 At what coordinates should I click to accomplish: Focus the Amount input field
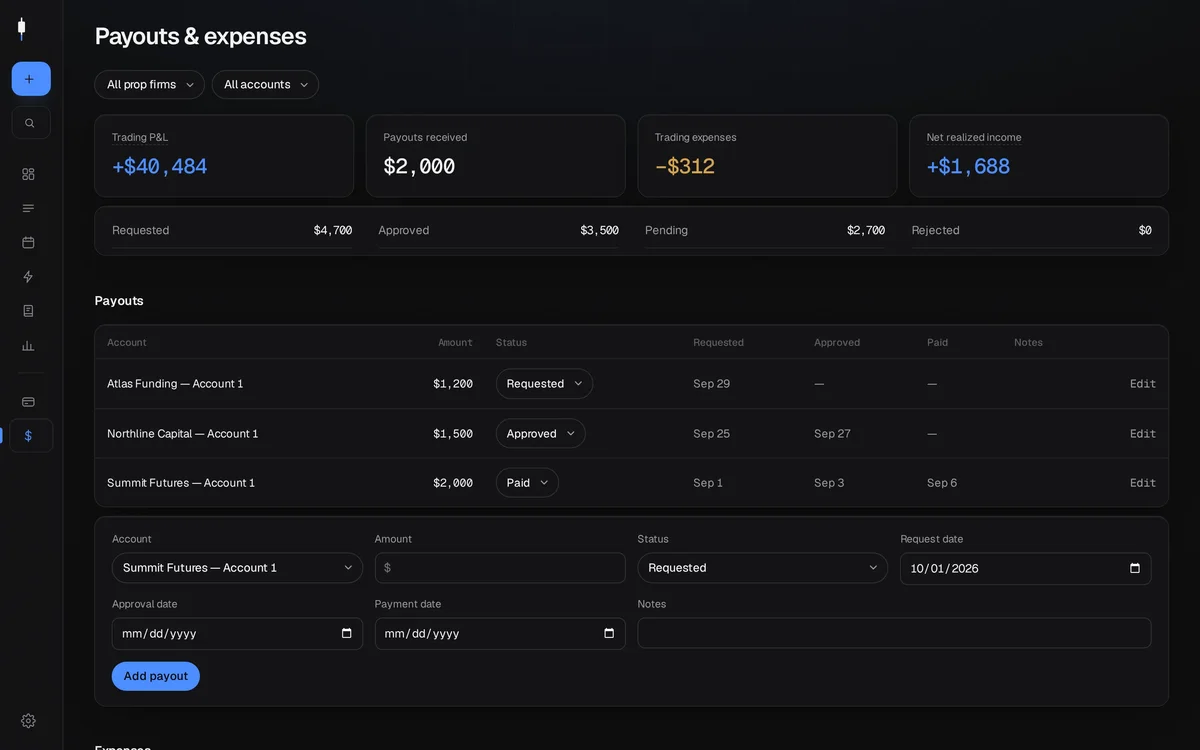(x=500, y=568)
